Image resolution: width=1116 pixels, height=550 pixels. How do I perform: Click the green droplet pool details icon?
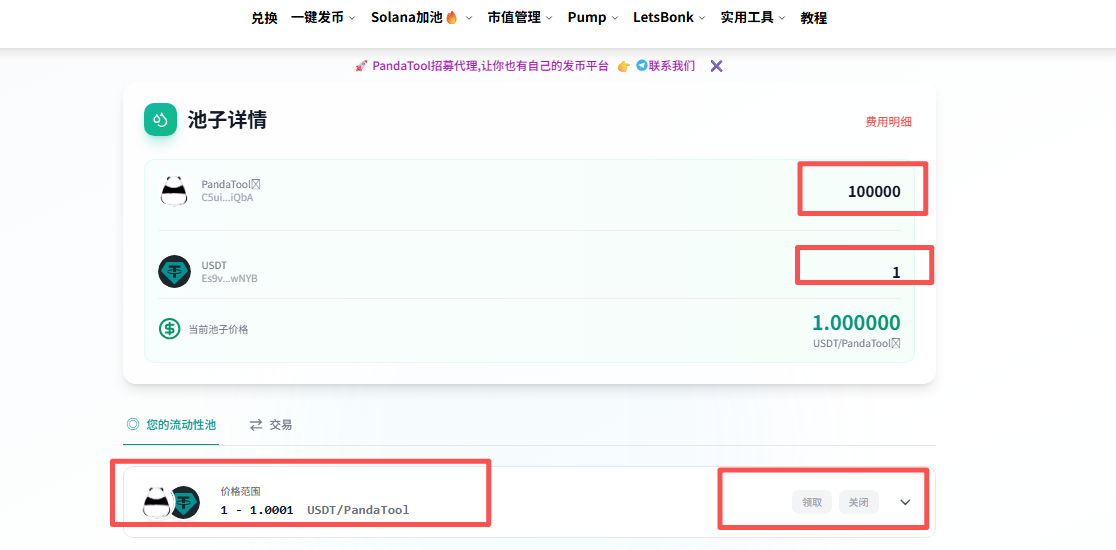(x=160, y=120)
